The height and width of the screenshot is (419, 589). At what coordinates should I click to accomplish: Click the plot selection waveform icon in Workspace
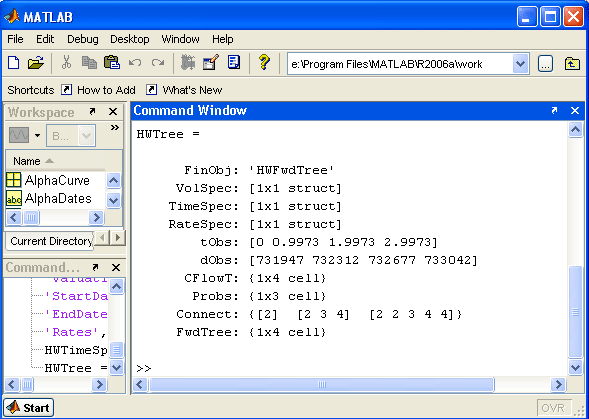pyautogui.click(x=19, y=135)
